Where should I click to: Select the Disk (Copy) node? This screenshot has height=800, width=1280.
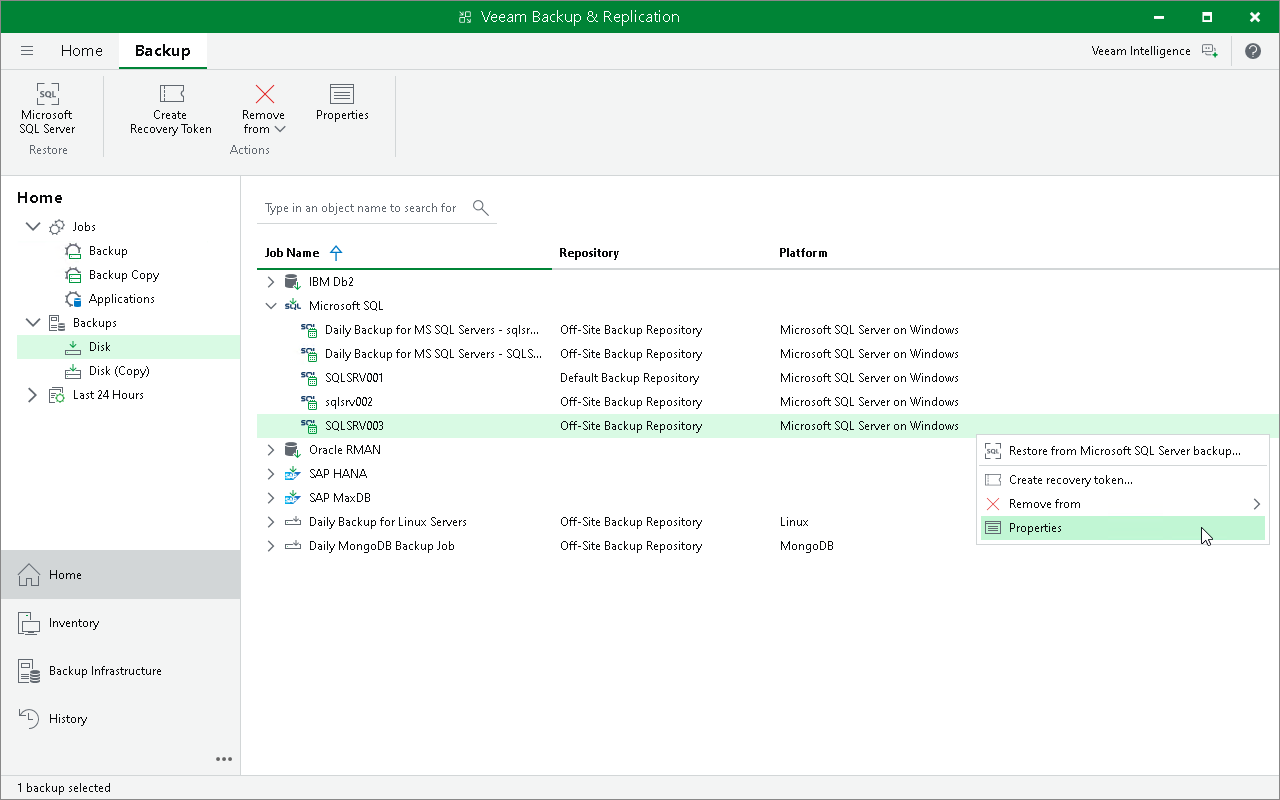(119, 371)
